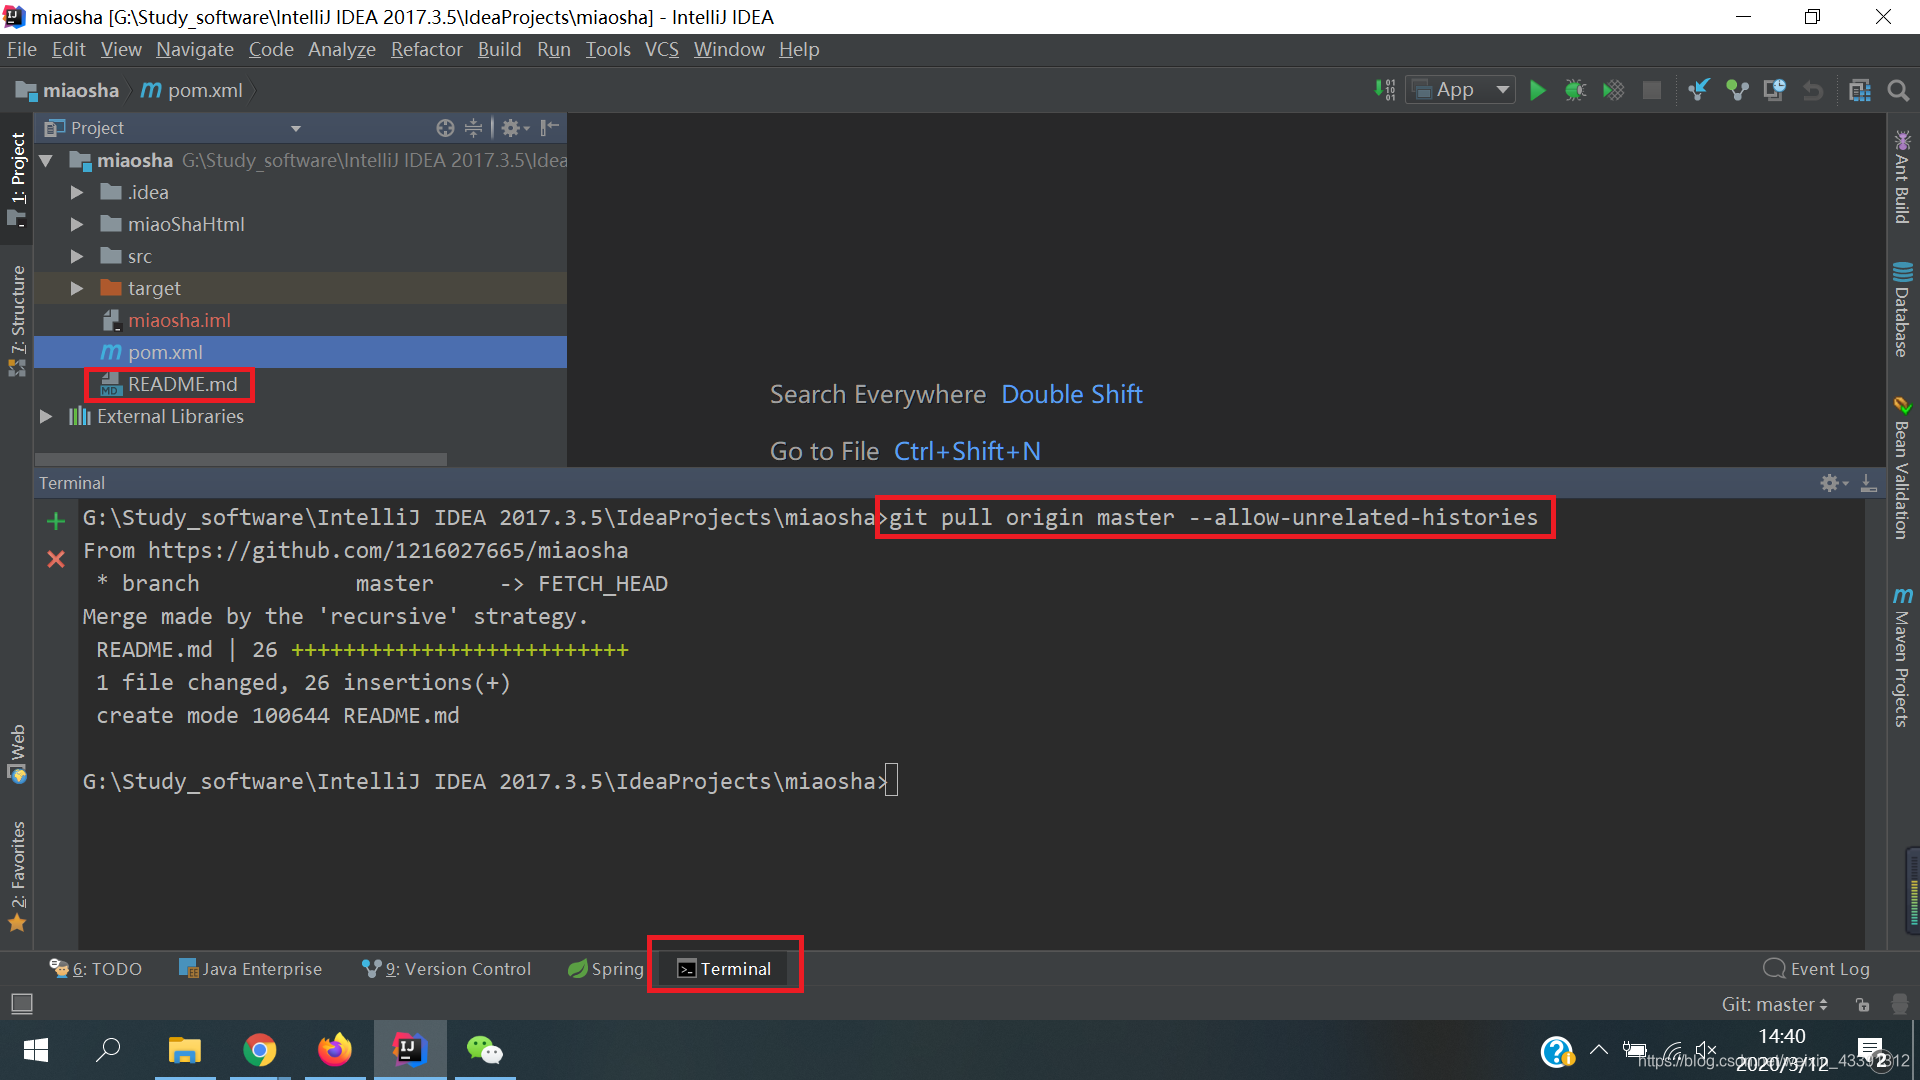Expand the miaoShaHtml folder

click(x=77, y=224)
